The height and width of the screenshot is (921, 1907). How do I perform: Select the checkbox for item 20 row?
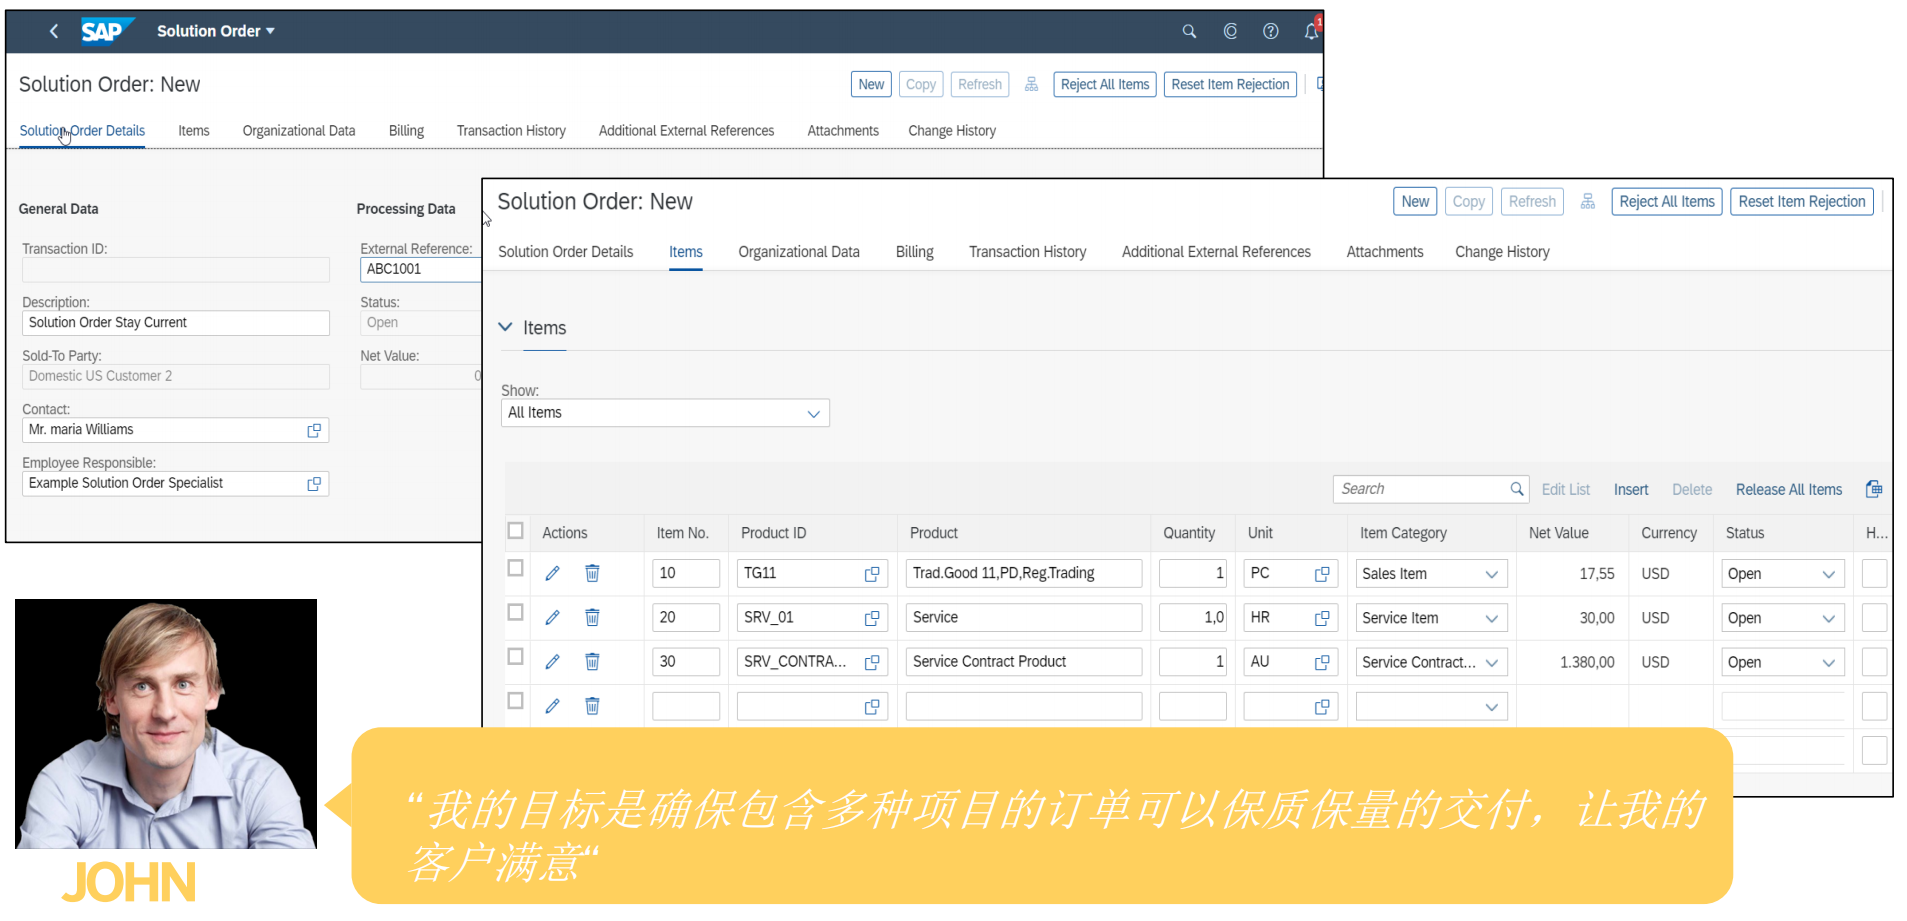click(x=516, y=612)
